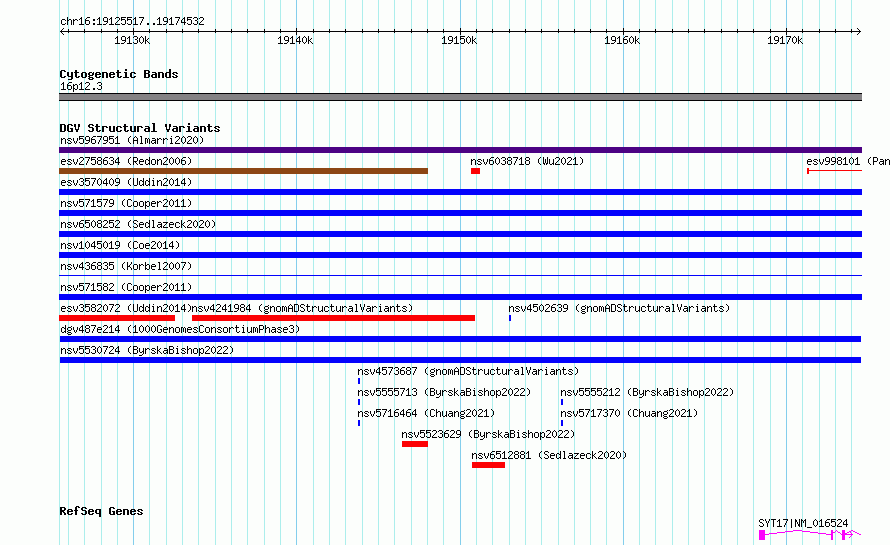Image resolution: width=890 pixels, height=545 pixels.
Task: Click the SYT17|NM_016524 gene label
Action: (803, 523)
